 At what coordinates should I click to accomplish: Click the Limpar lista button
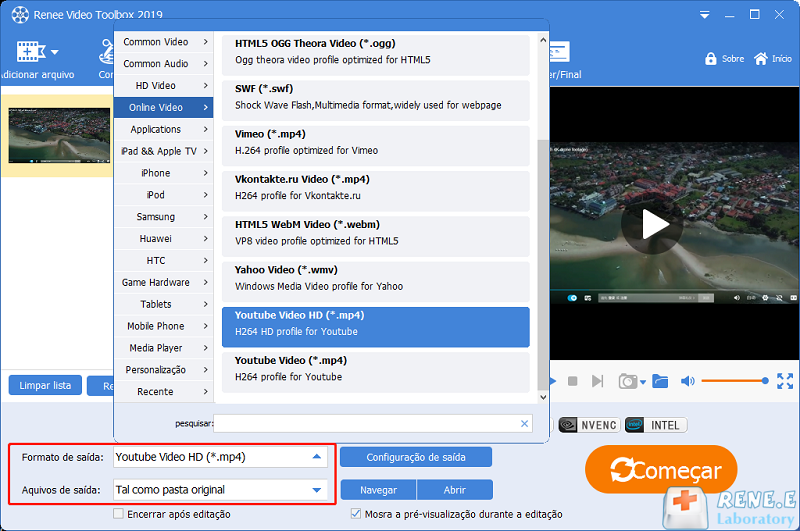(x=45, y=386)
